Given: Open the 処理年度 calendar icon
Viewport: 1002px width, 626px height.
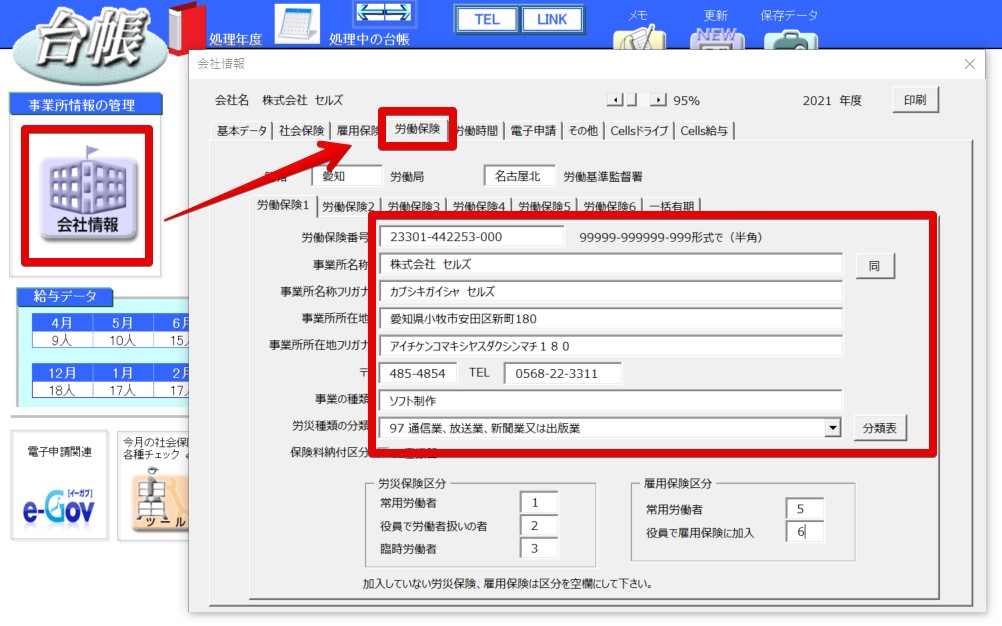Looking at the screenshot, I should click(x=297, y=24).
